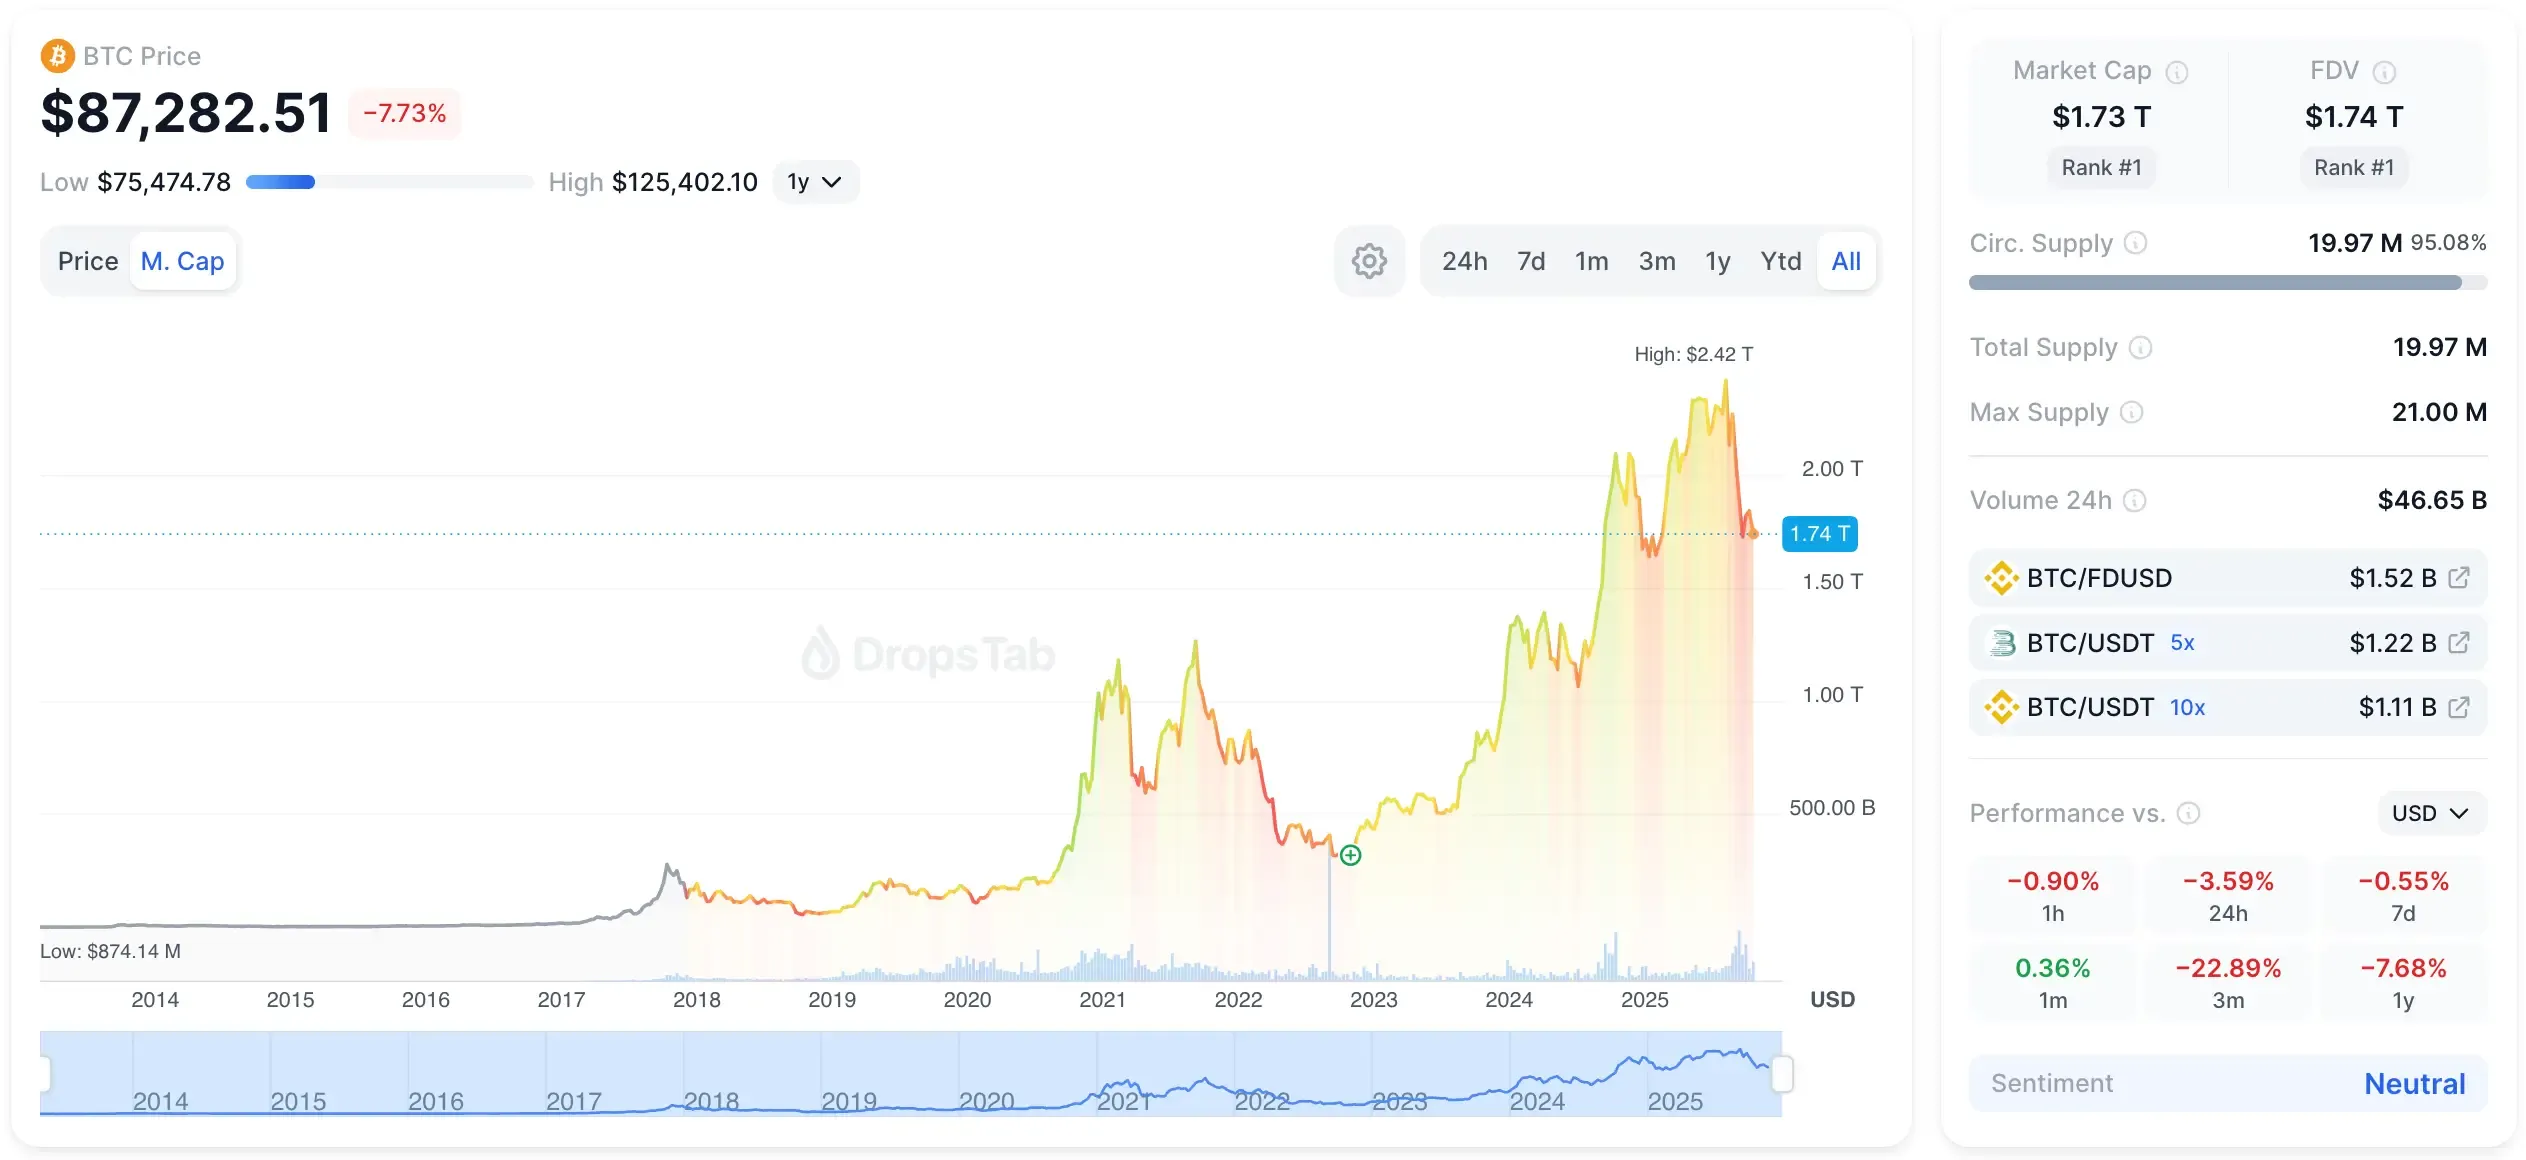
Task: Select the 3m timeframe tab
Action: (1656, 261)
